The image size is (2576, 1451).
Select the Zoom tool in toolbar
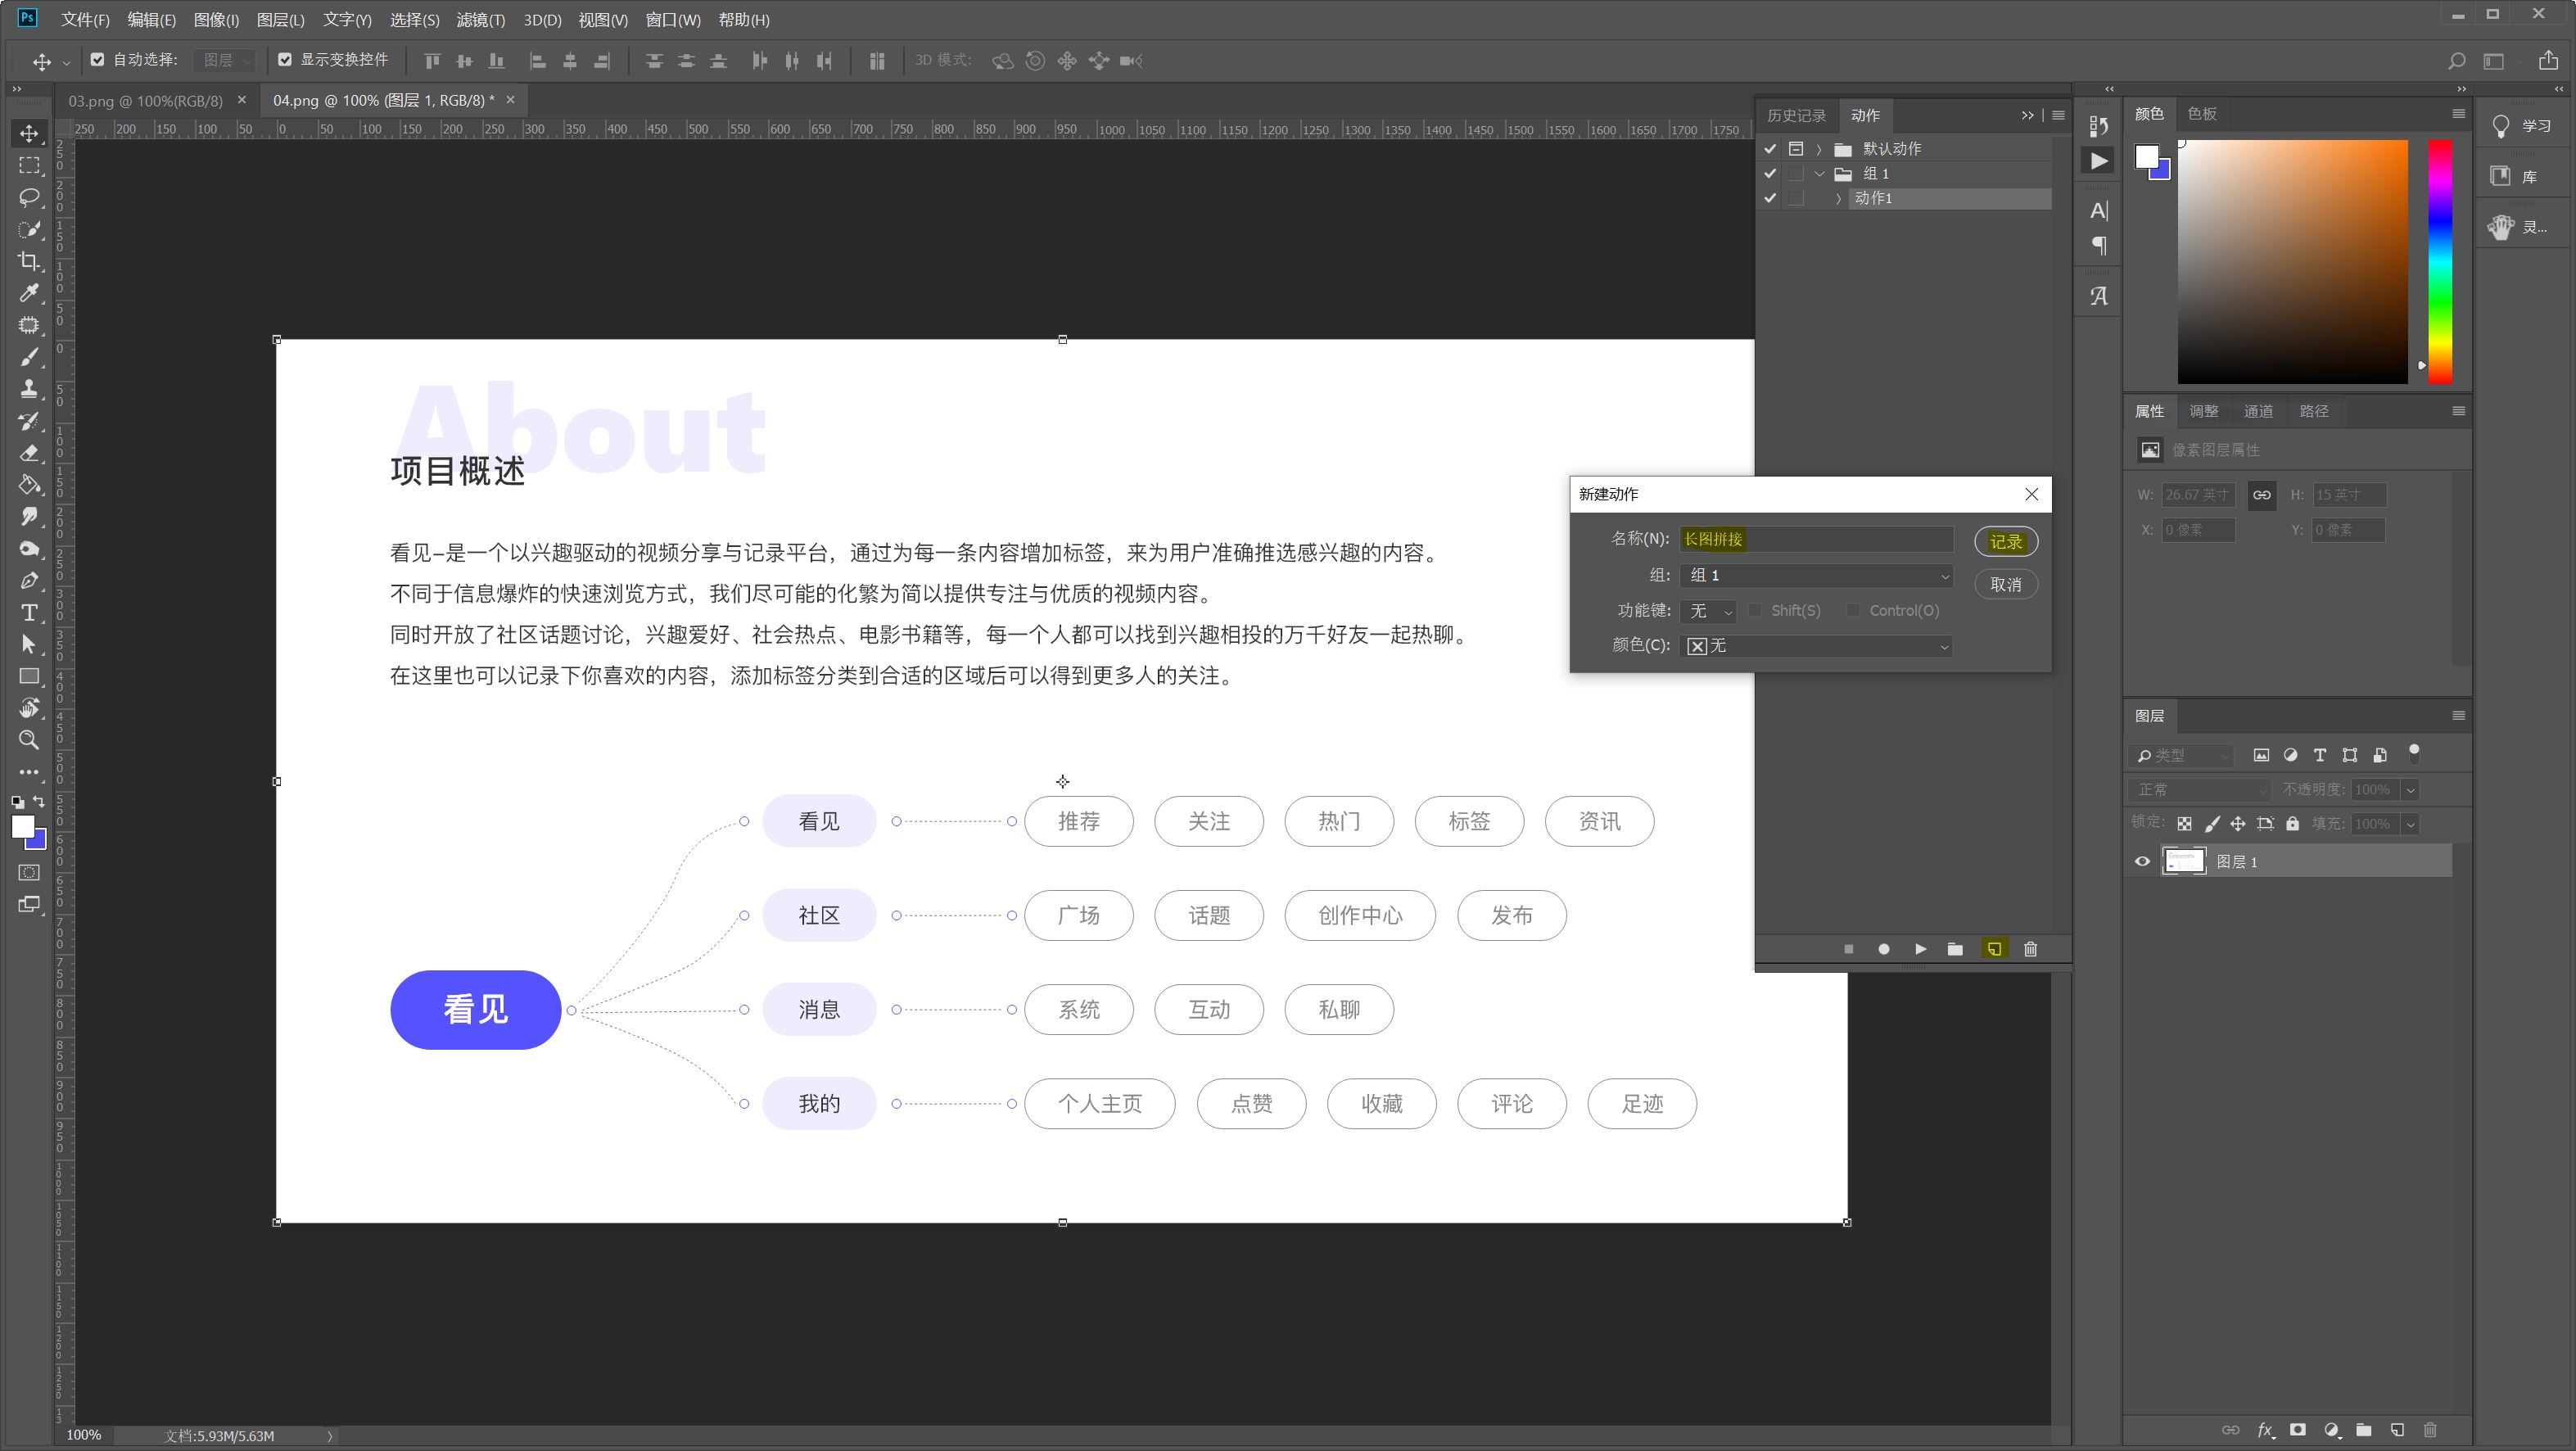29,740
